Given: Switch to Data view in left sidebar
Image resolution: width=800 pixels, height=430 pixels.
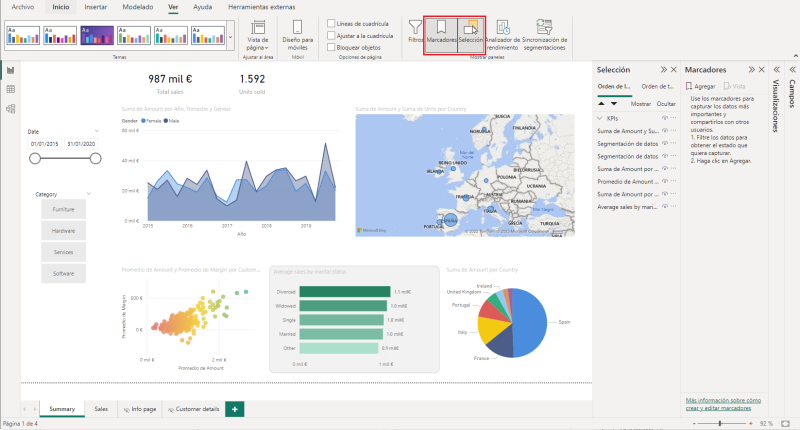Looking at the screenshot, I should point(10,89).
